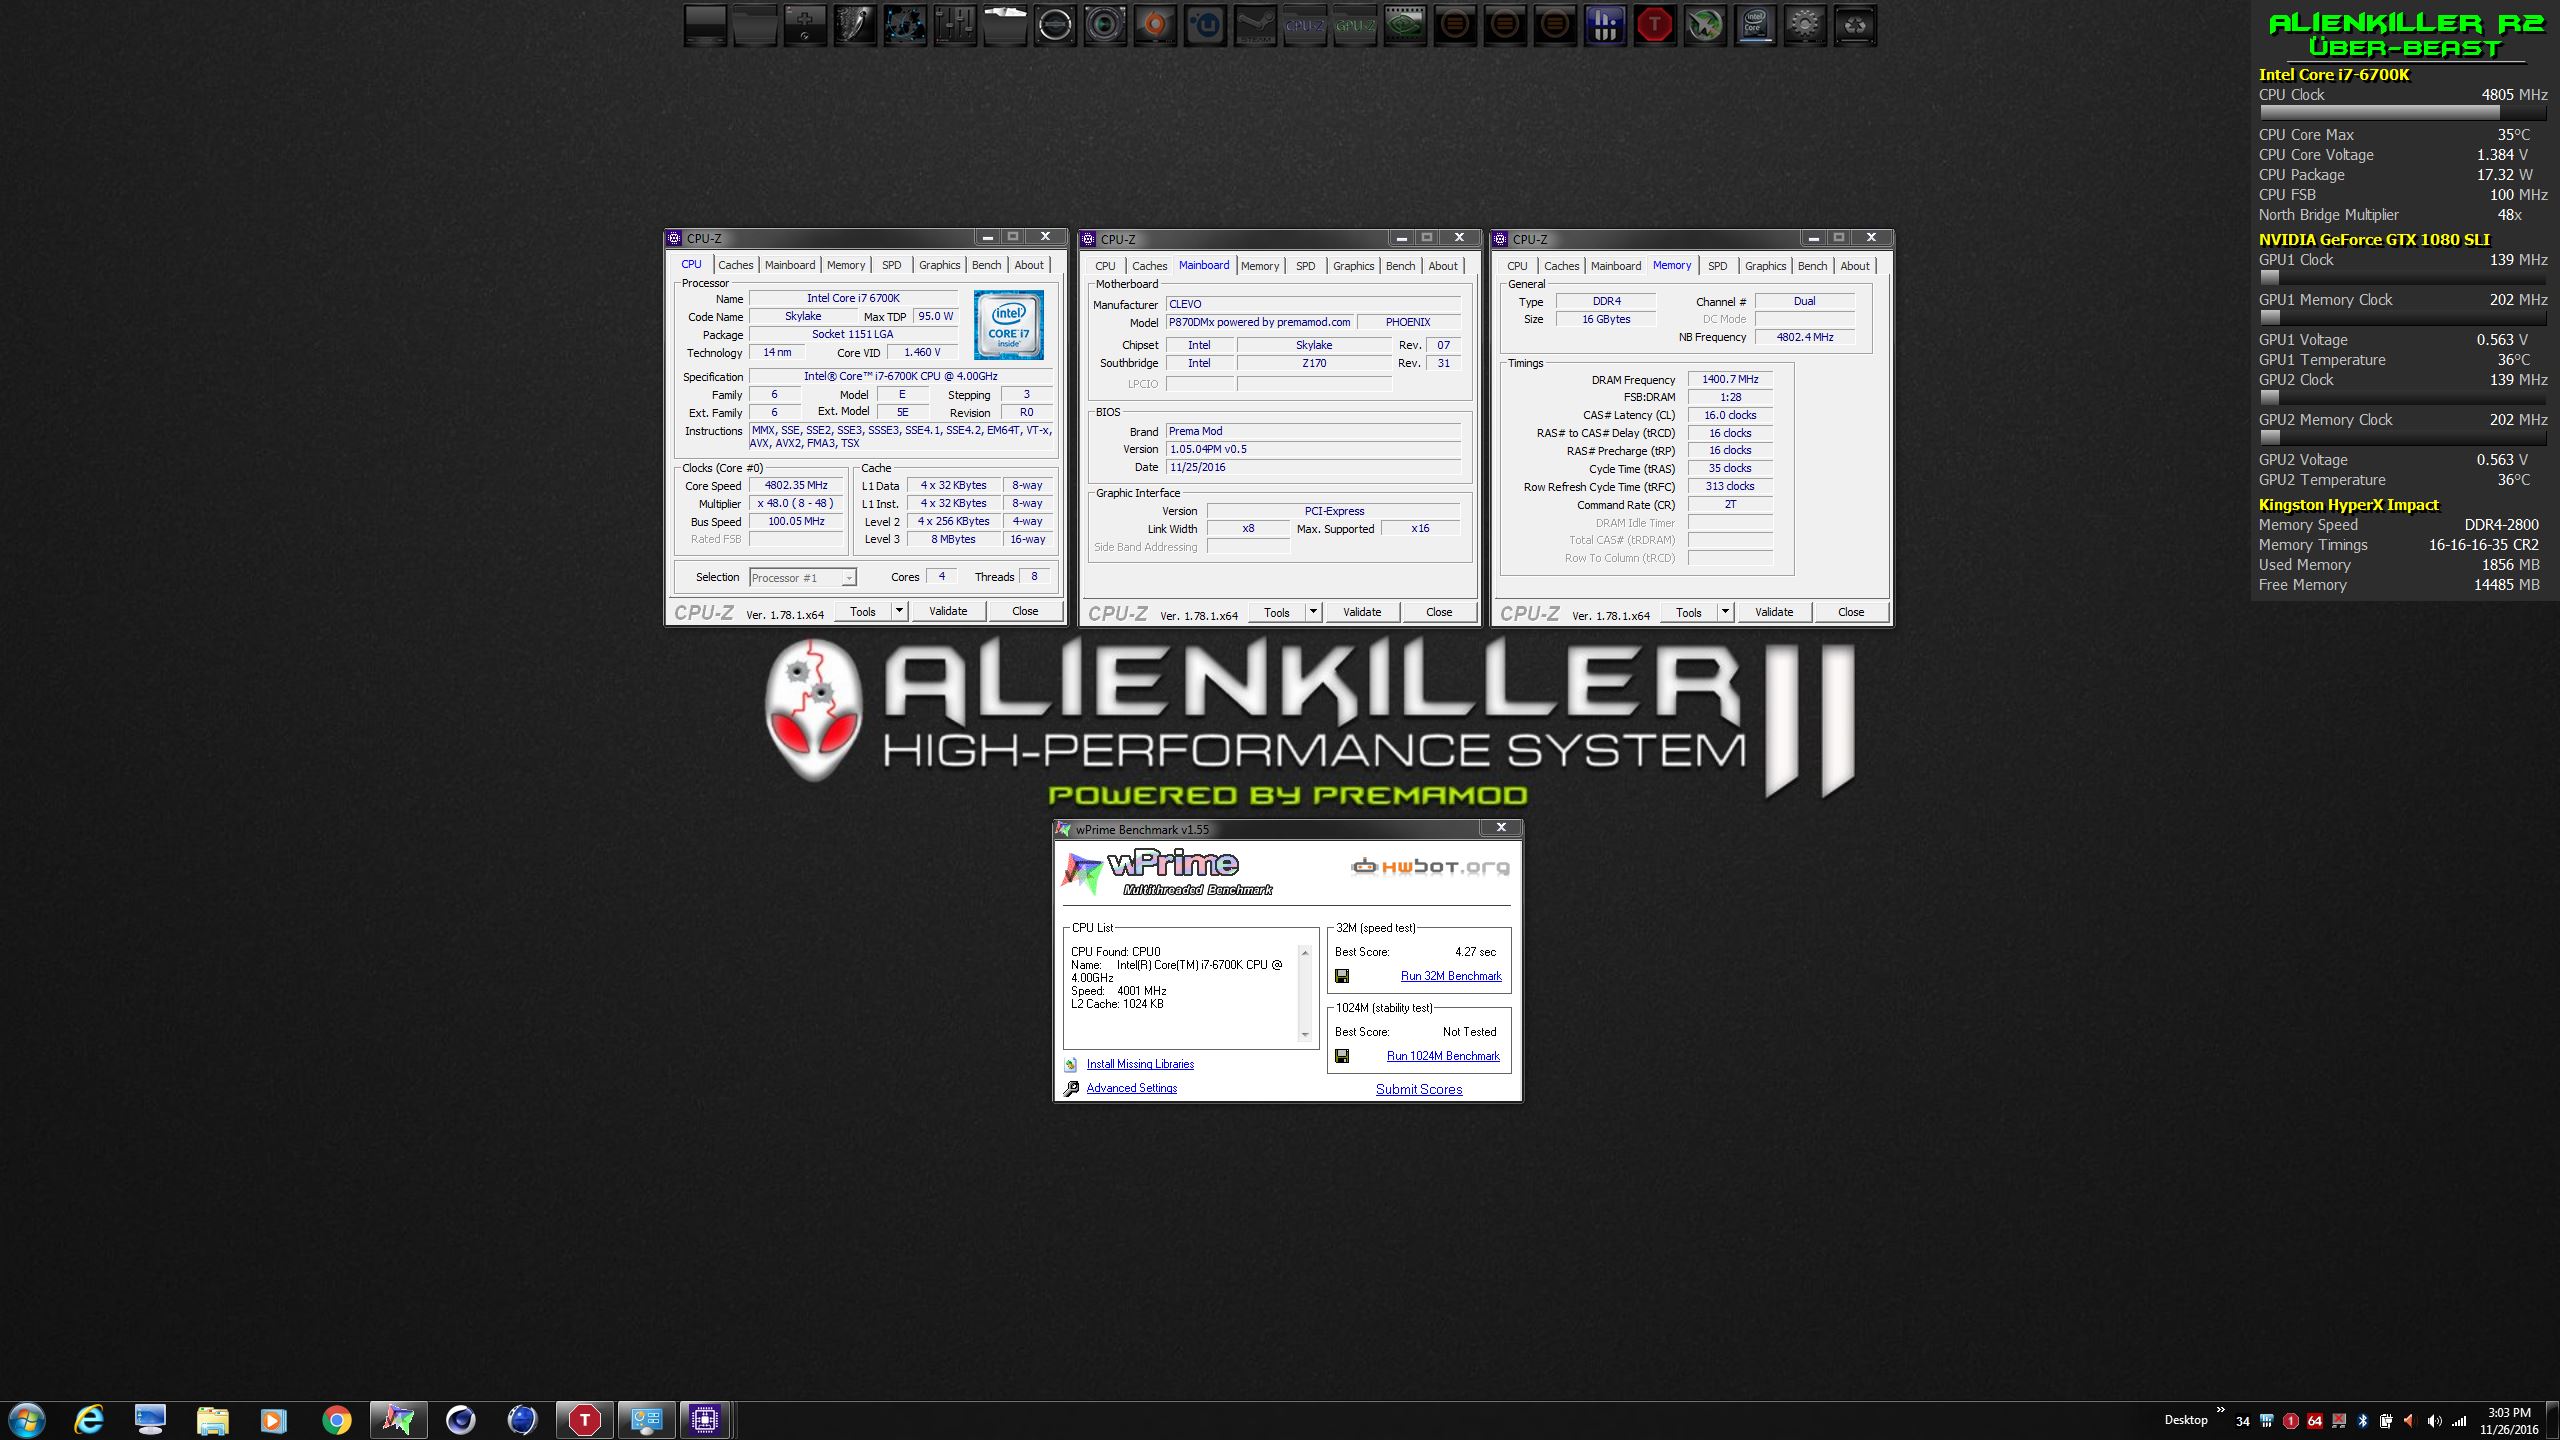Click the DRAM Frequency value 1400.7 MHz

point(1730,380)
